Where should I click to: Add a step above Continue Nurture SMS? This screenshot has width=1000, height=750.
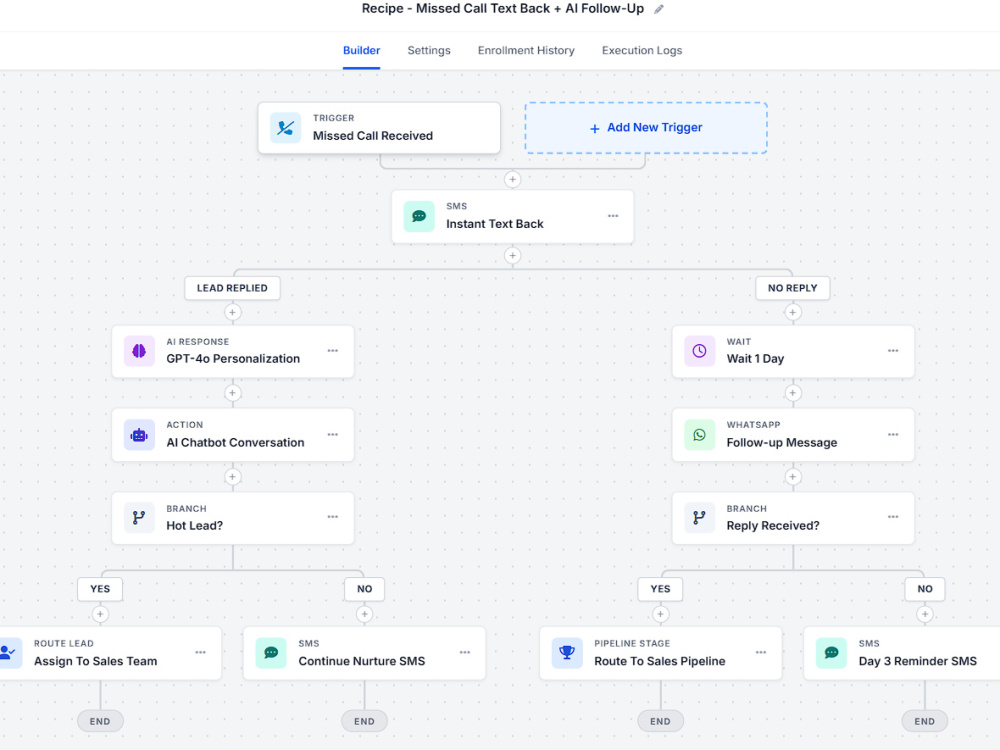tap(364, 614)
